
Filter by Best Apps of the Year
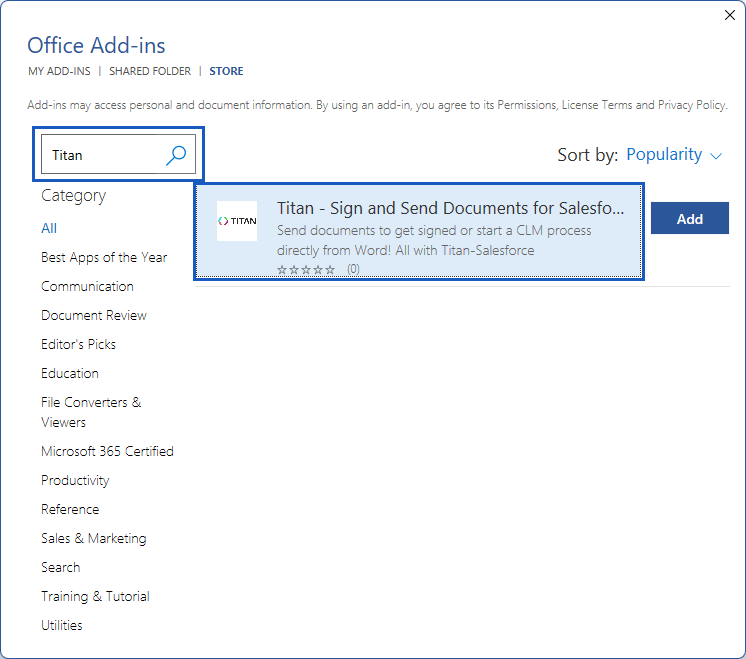104,257
